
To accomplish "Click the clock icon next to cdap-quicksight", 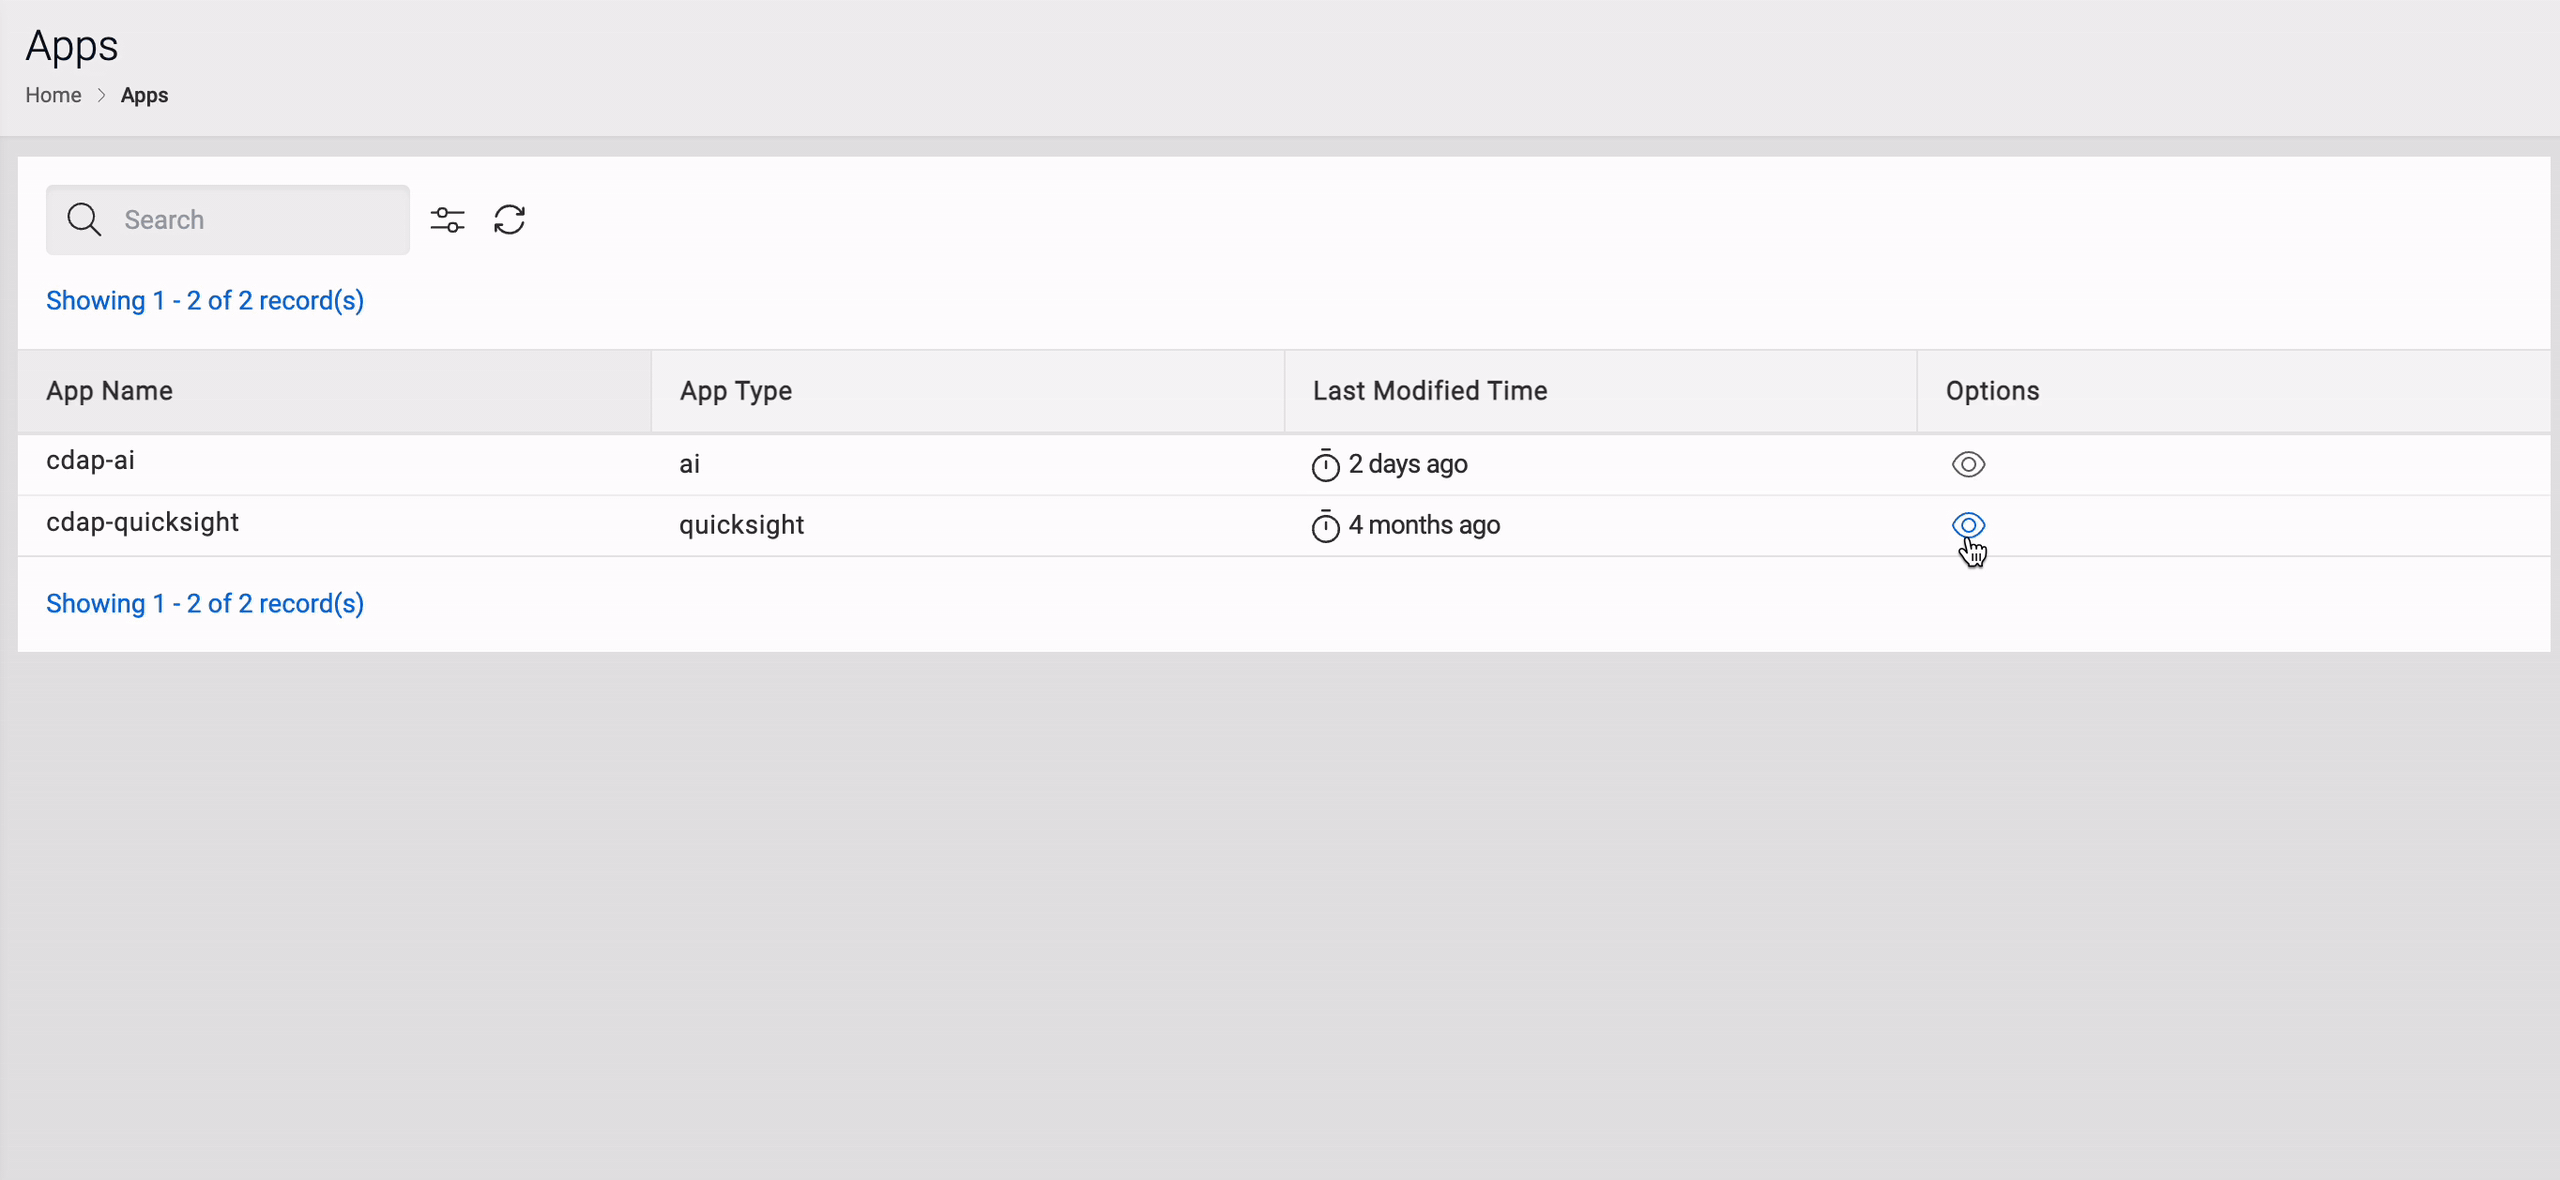I will tap(1322, 524).
